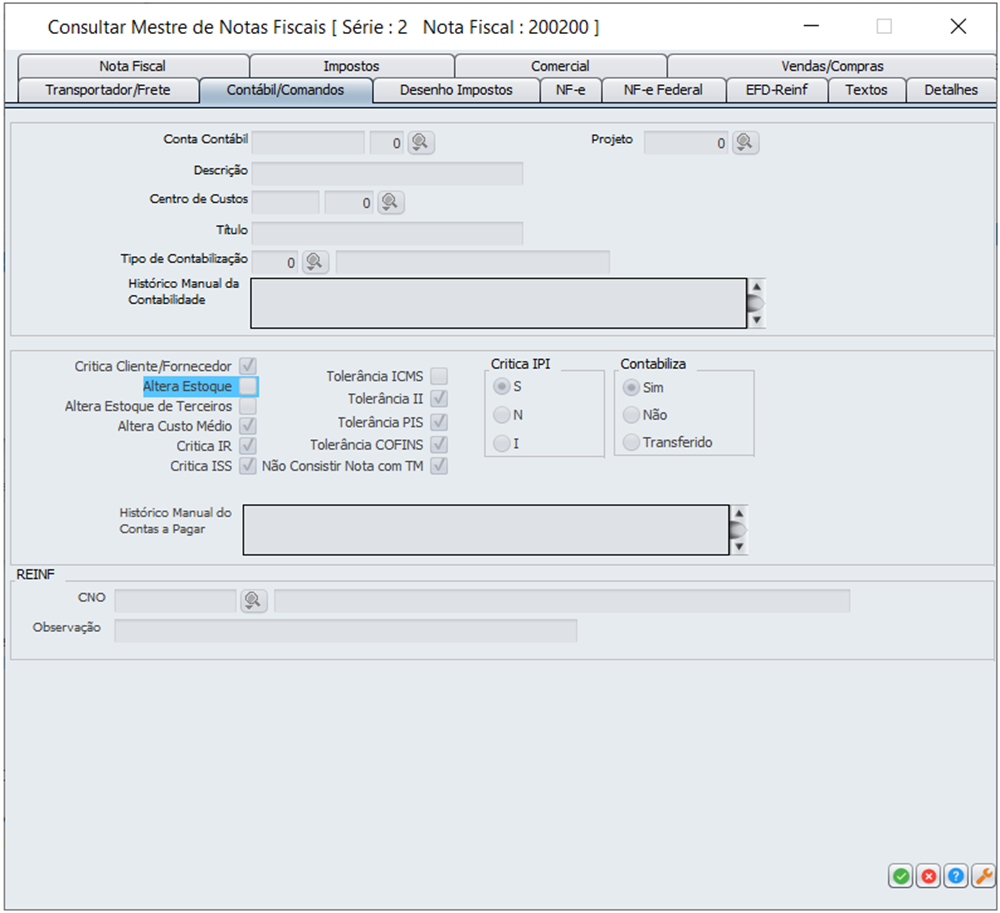Image resolution: width=1000 pixels, height=913 pixels.
Task: Select Contabiliza Transferido option
Action: (631, 442)
